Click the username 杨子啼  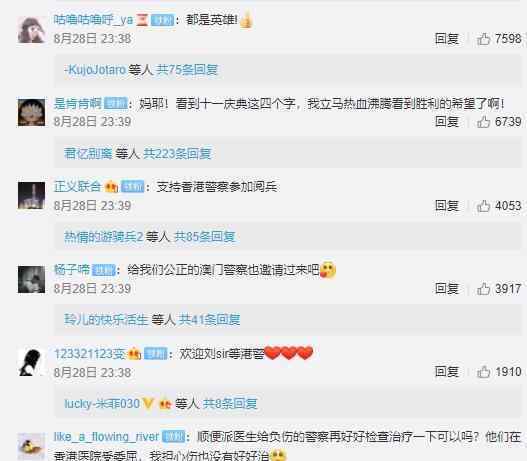(x=72, y=270)
